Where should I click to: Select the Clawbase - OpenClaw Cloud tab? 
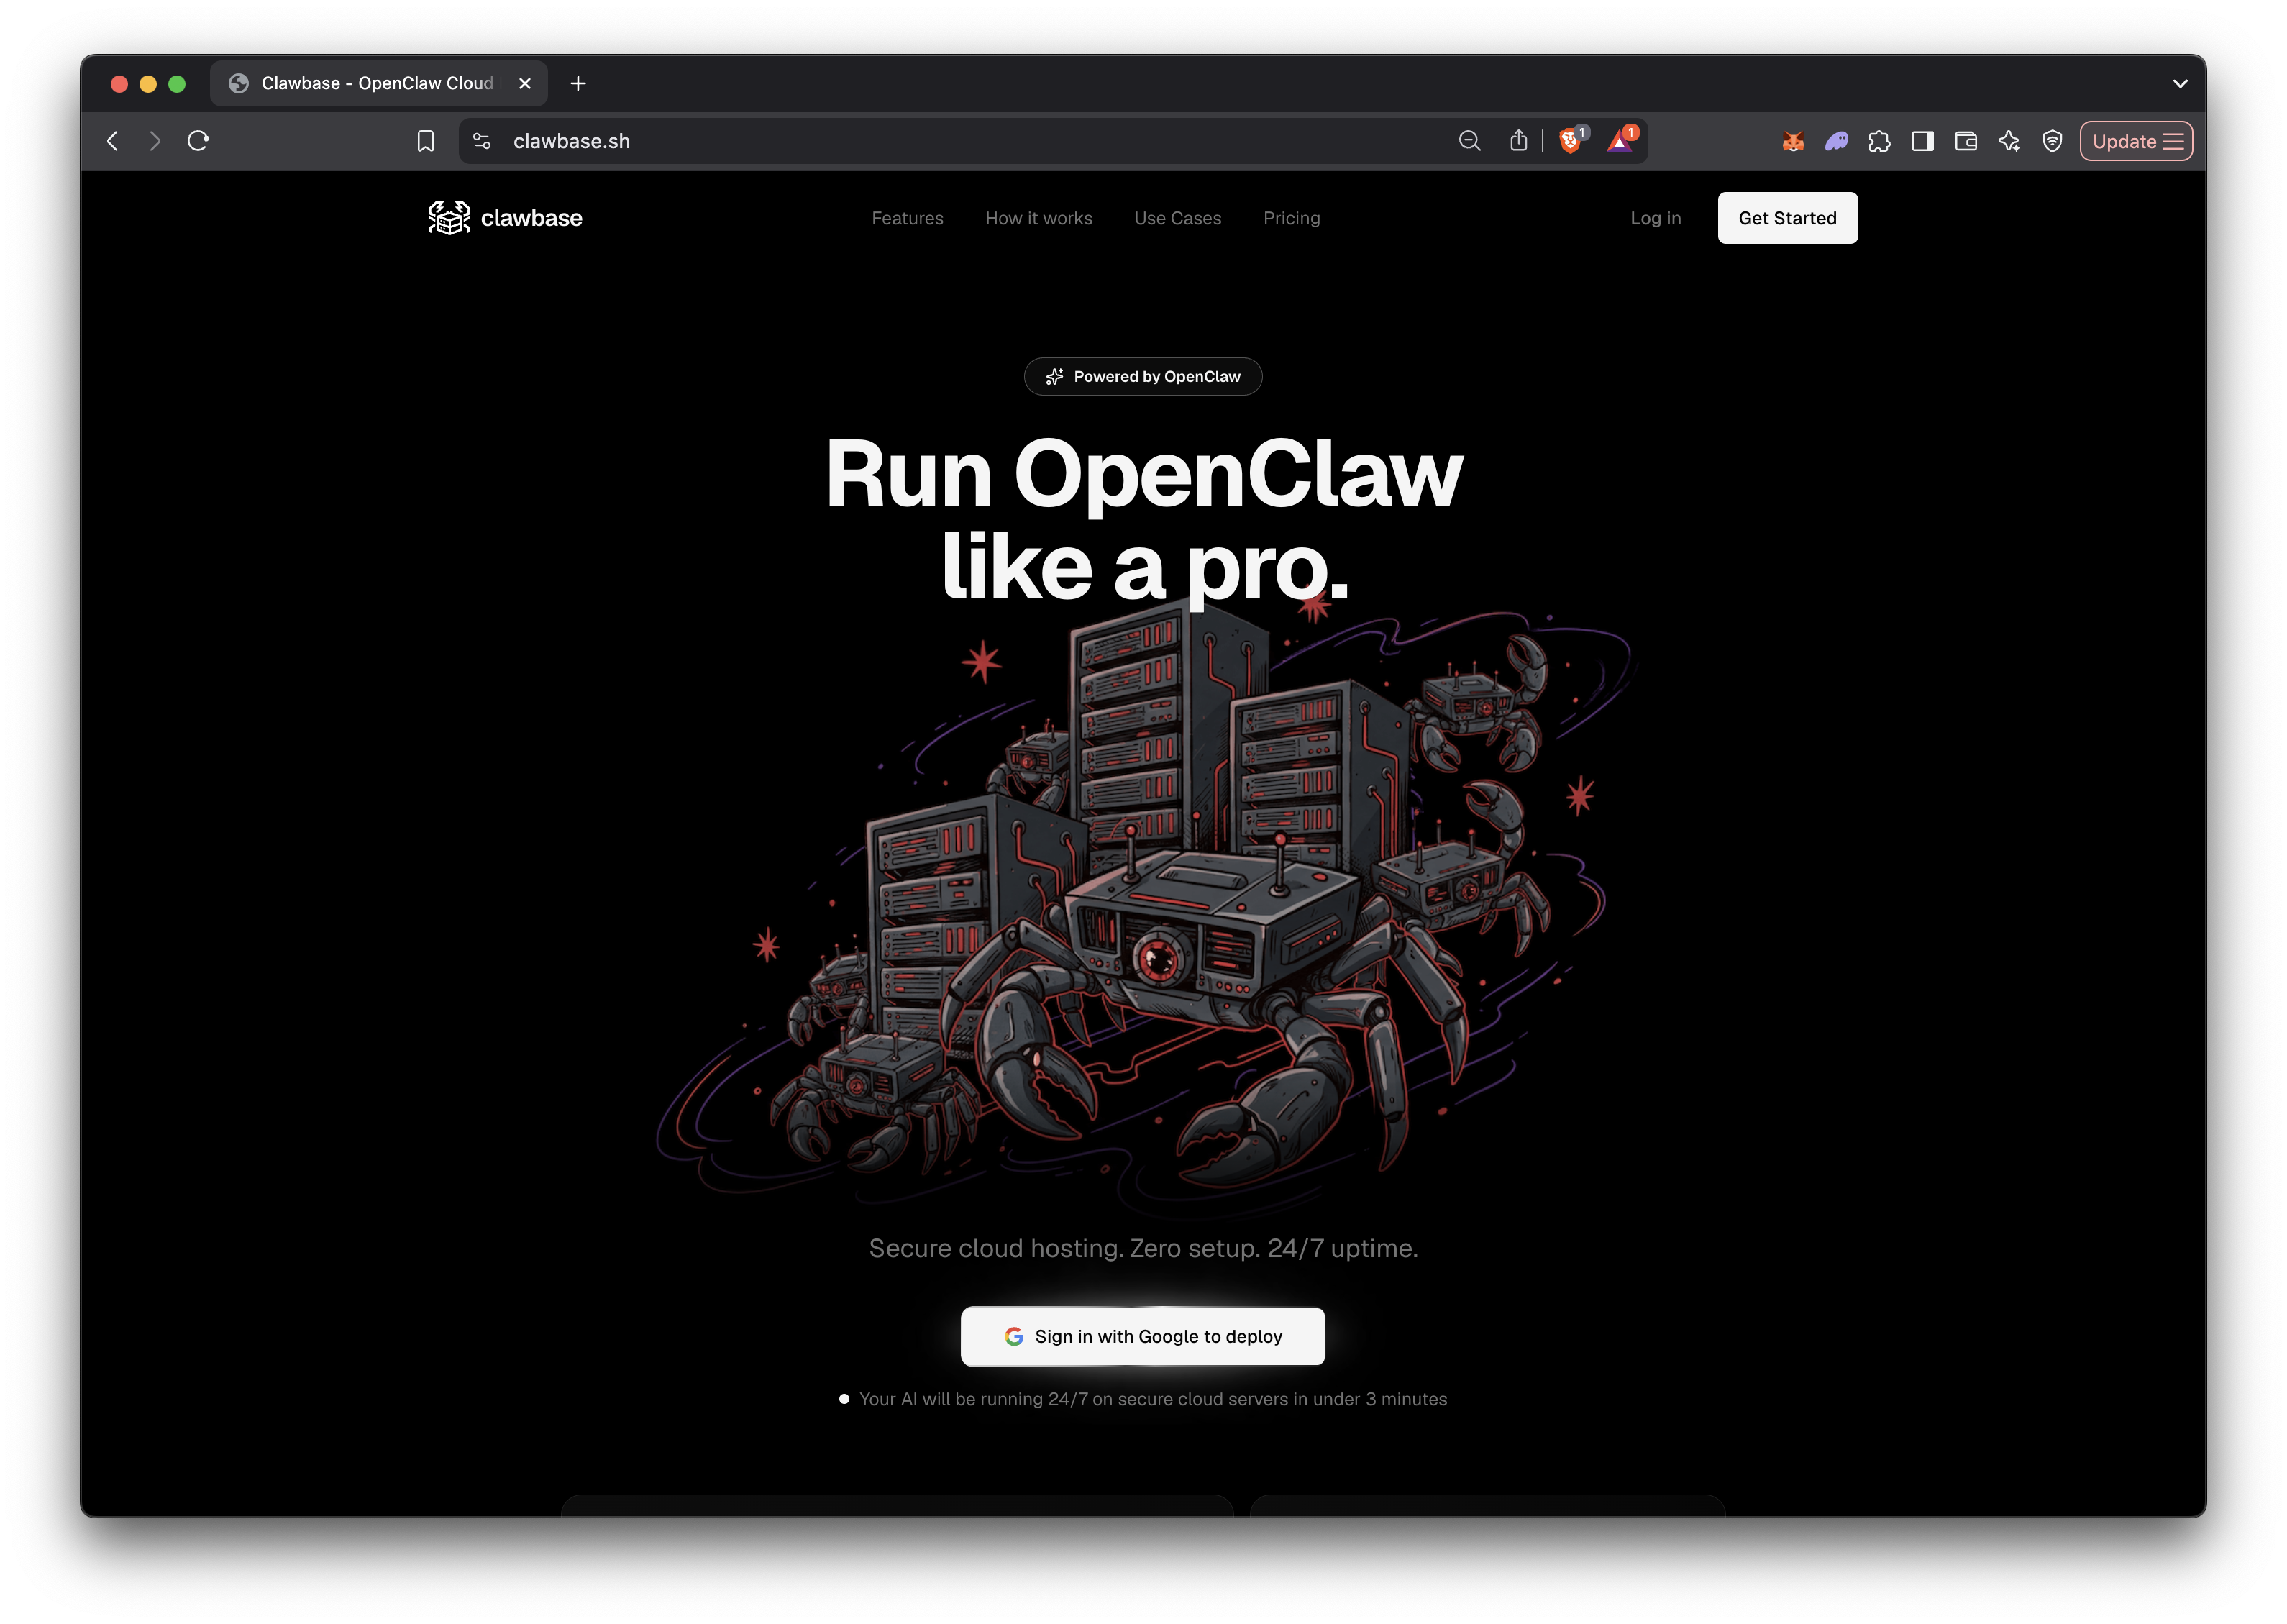pyautogui.click(x=370, y=83)
